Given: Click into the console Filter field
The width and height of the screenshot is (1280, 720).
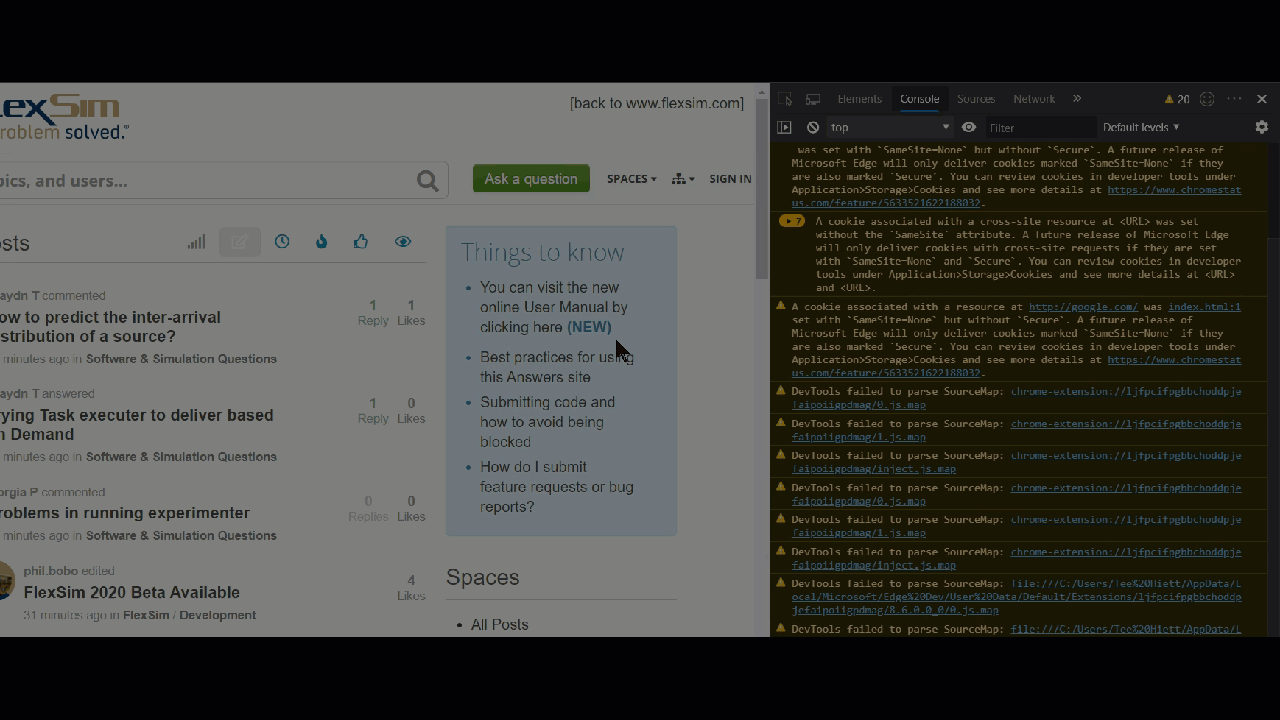Looking at the screenshot, I should point(1040,127).
